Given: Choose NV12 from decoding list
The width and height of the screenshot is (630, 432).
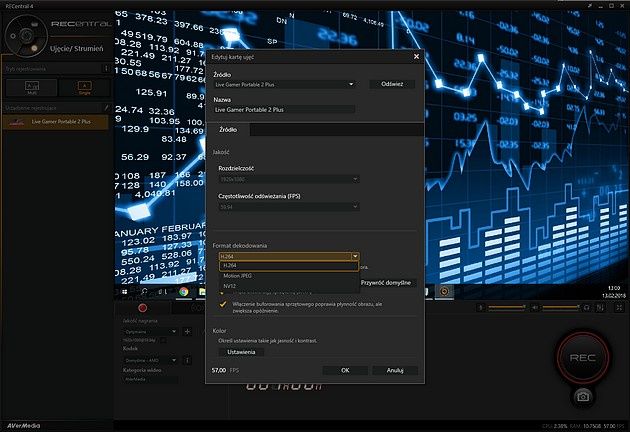Looking at the screenshot, I should point(289,286).
